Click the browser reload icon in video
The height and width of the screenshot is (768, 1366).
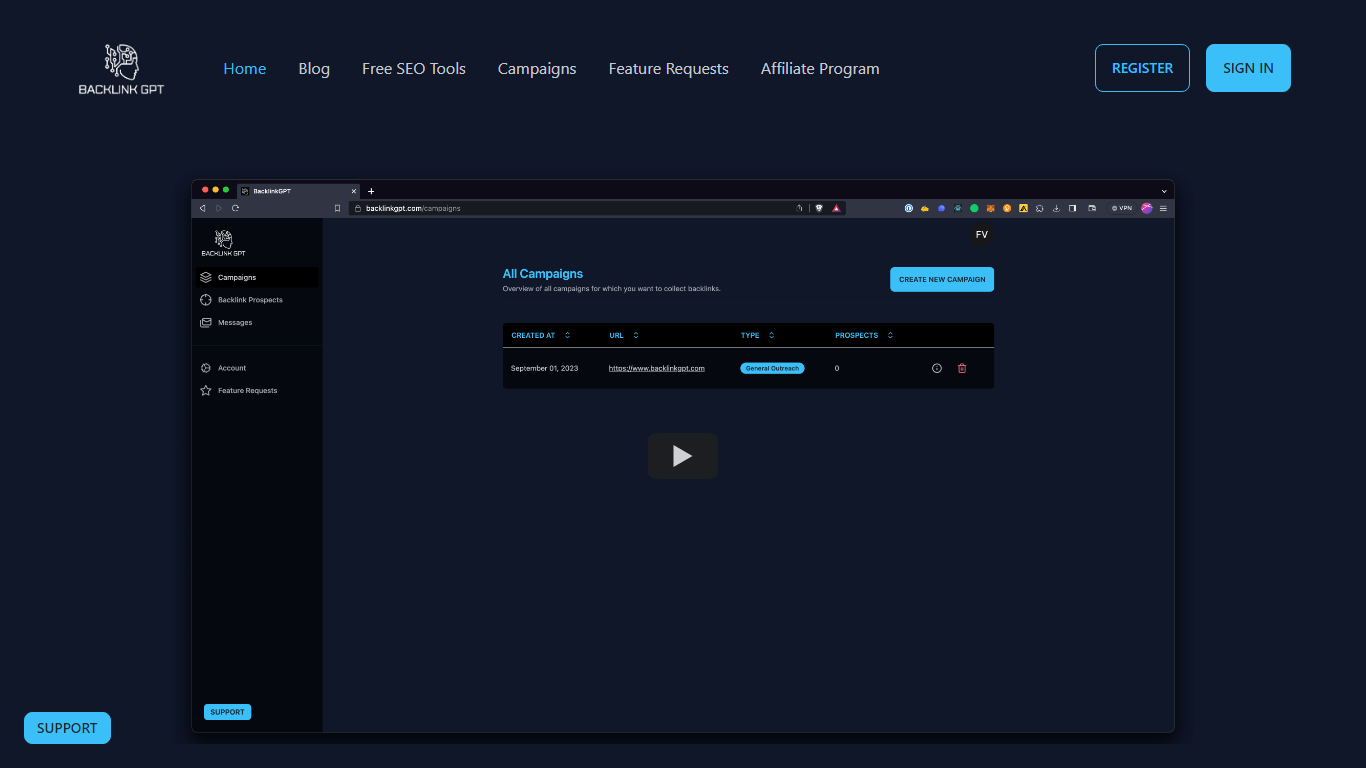[x=235, y=208]
